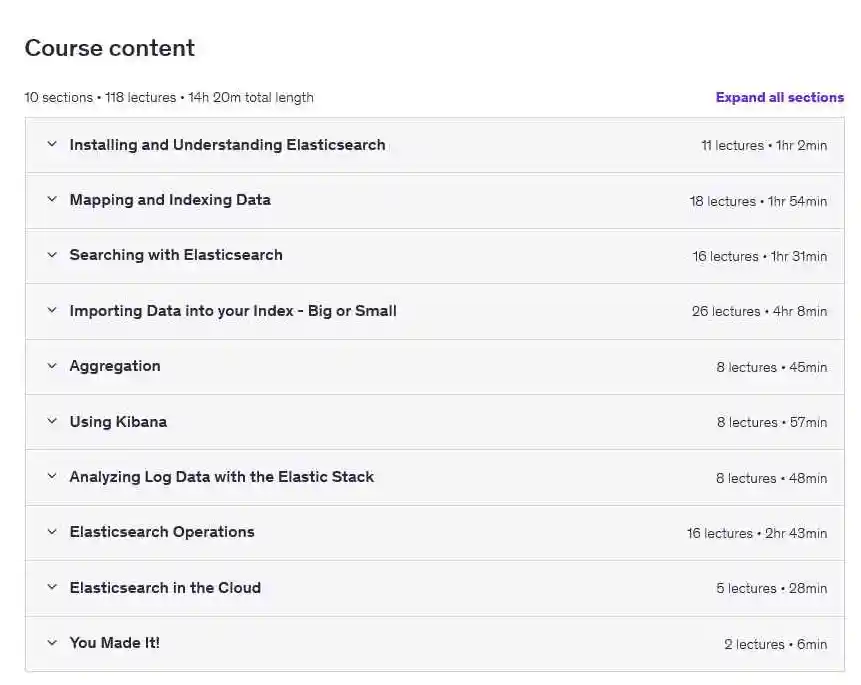
Task: Click the Elasticsearch in the Cloud title
Action: click(165, 588)
